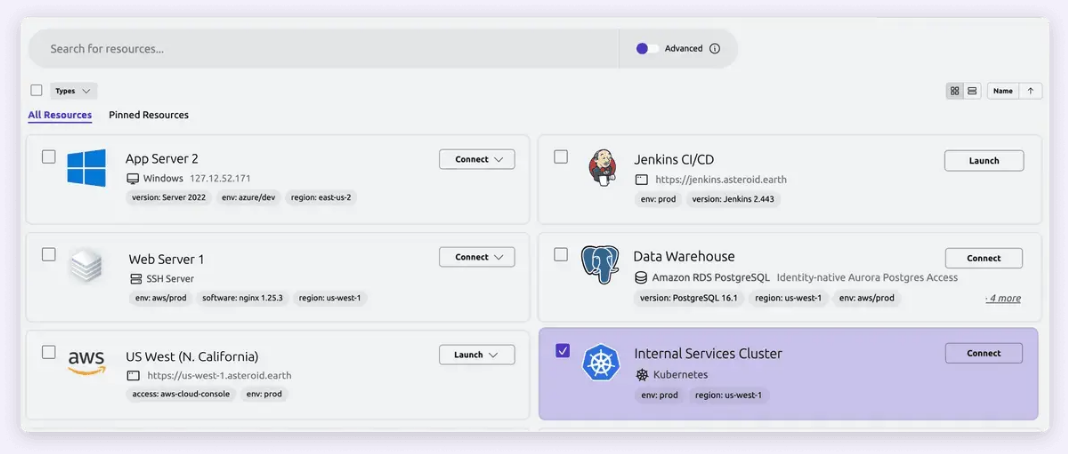Click the Kubernetes wheel logo of Internal Services Cluster
The height and width of the screenshot is (454, 1068).
point(601,363)
